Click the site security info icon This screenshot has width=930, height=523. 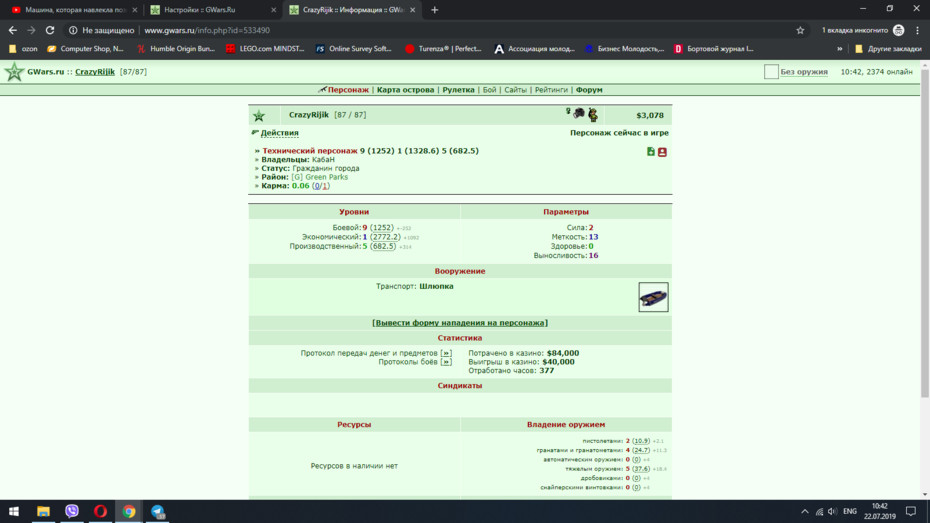point(73,30)
